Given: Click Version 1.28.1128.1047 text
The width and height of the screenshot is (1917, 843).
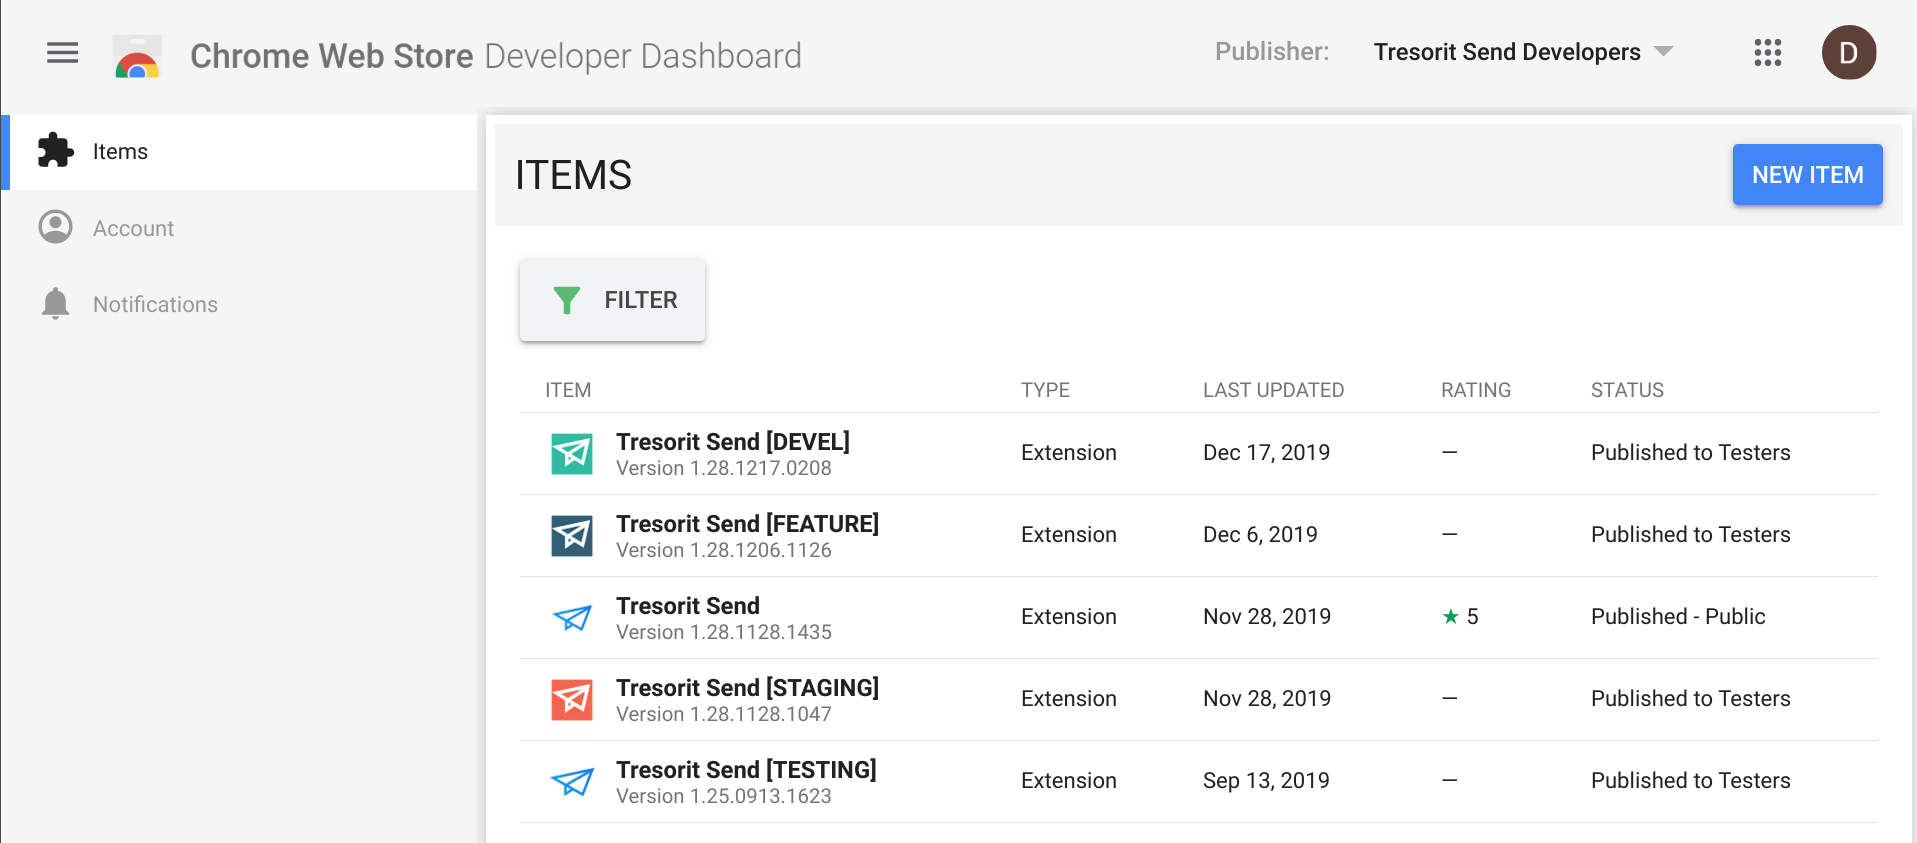Looking at the screenshot, I should [x=724, y=715].
